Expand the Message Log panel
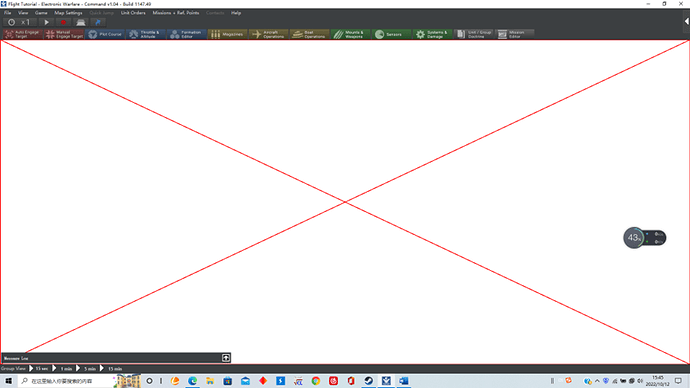The width and height of the screenshot is (690, 388). 226,358
